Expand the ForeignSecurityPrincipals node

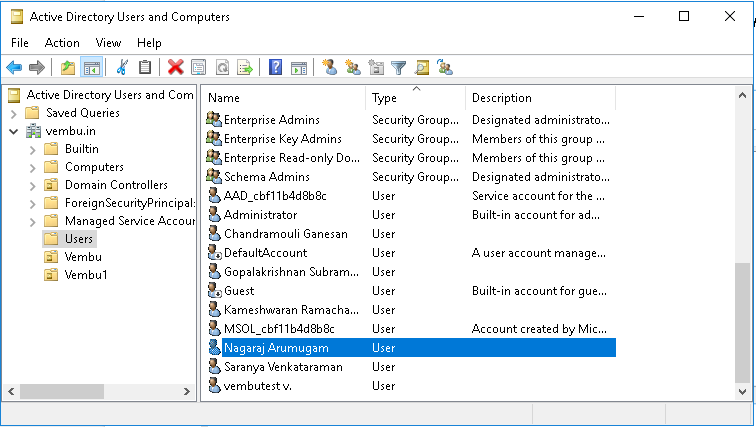(32, 204)
